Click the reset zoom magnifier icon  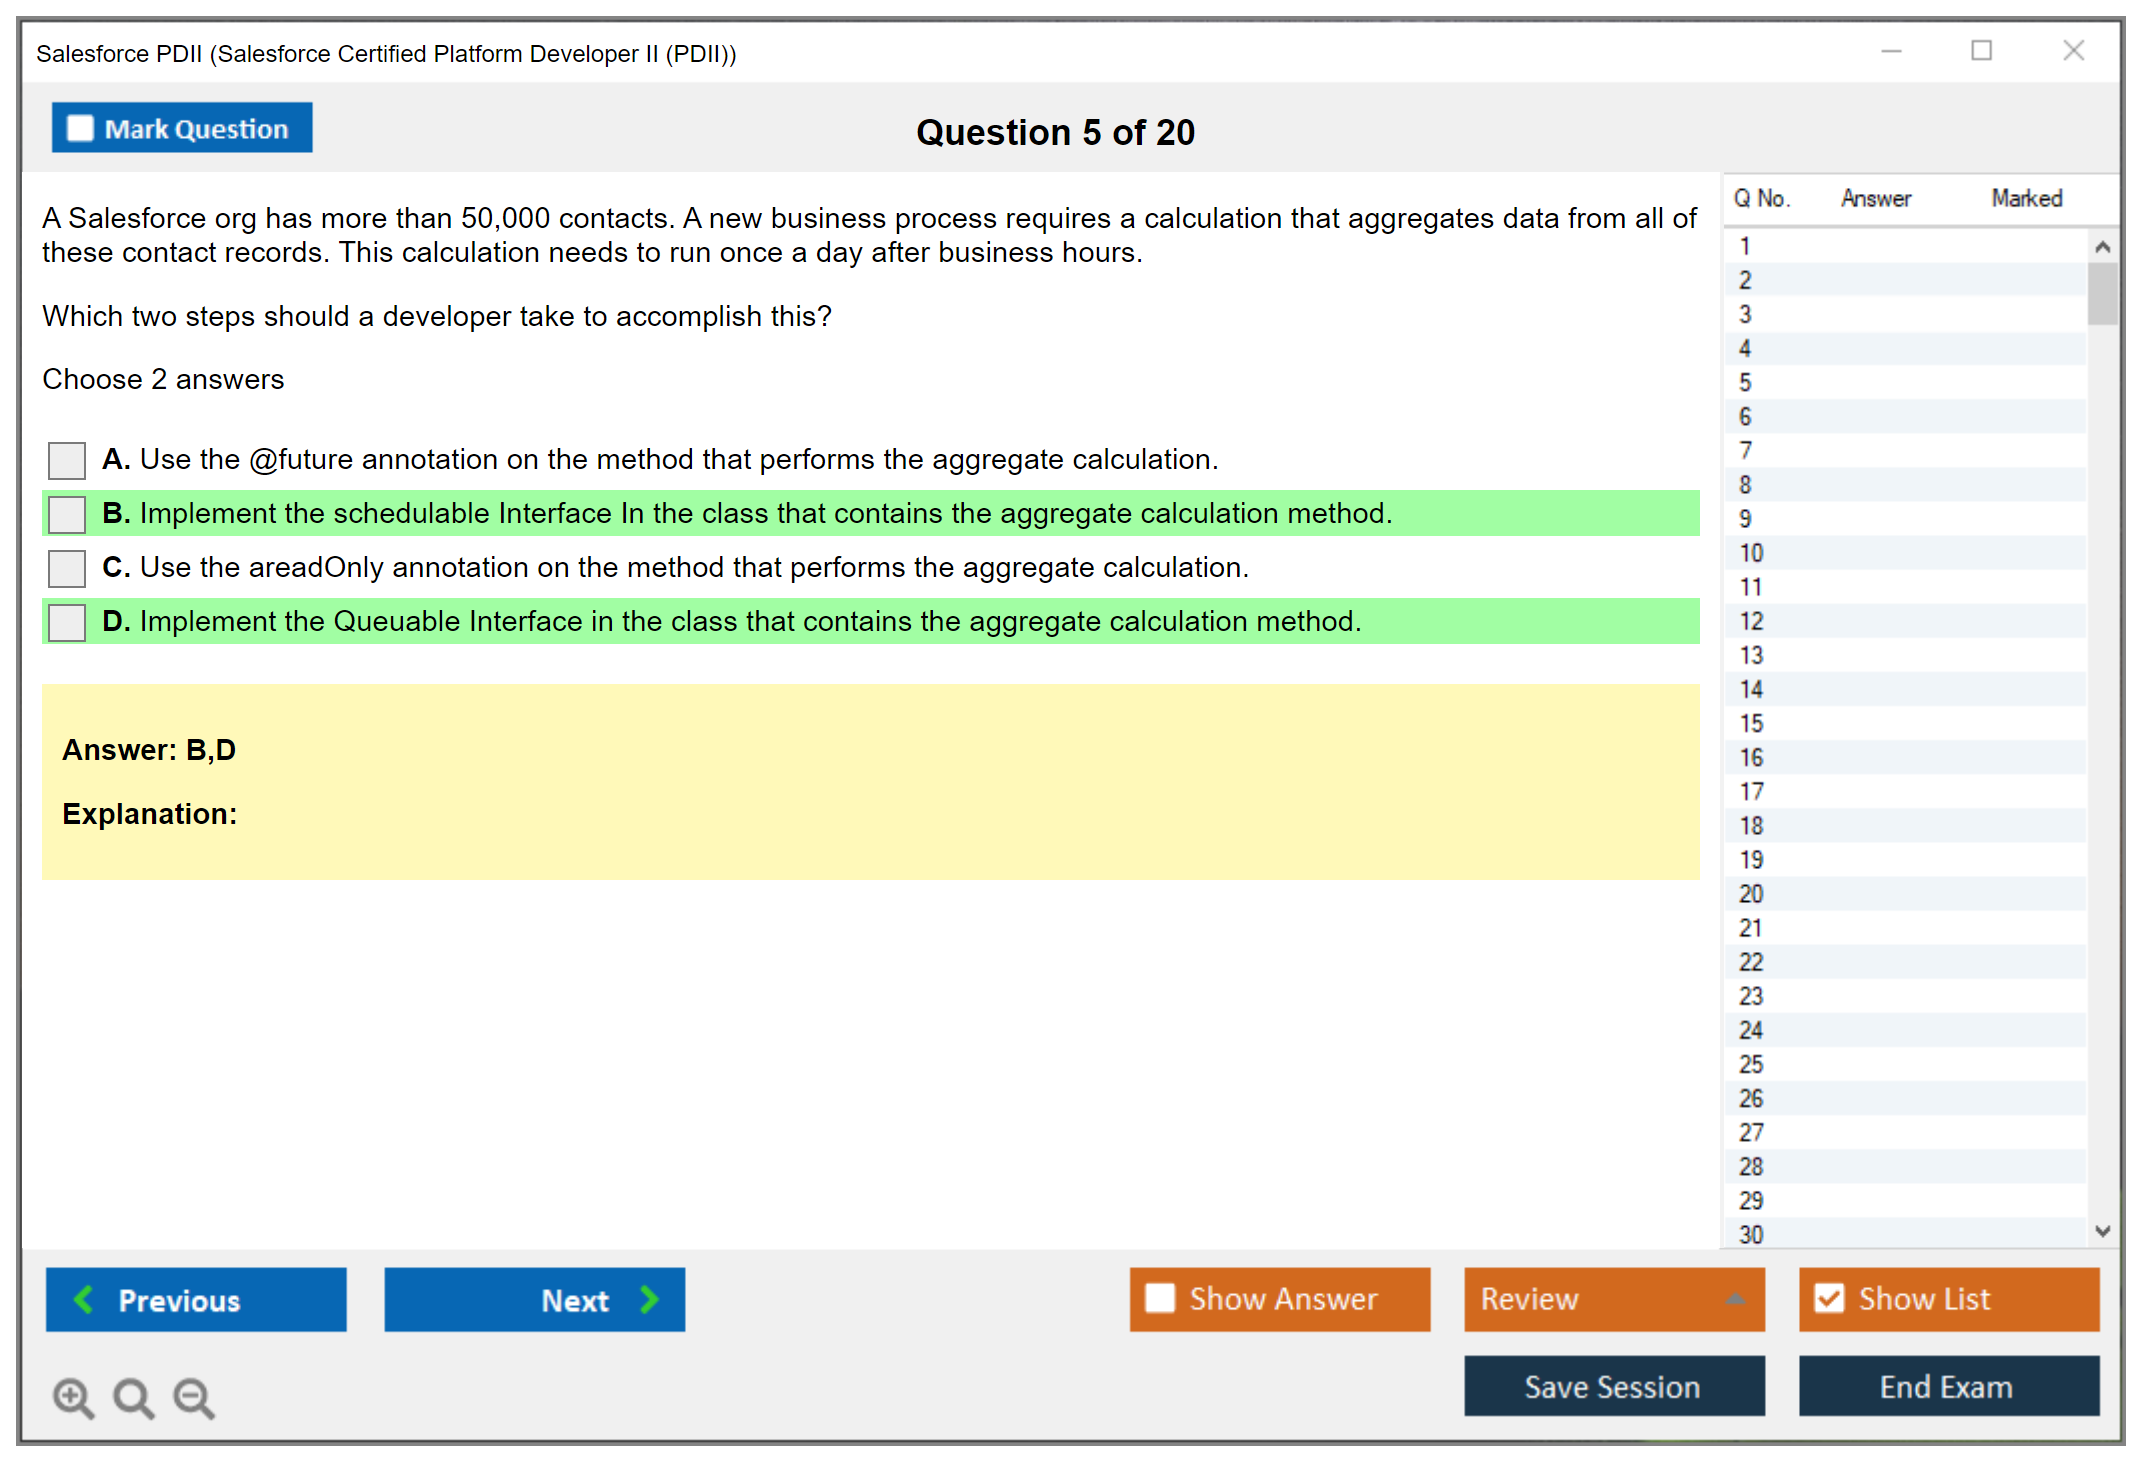[x=133, y=1397]
